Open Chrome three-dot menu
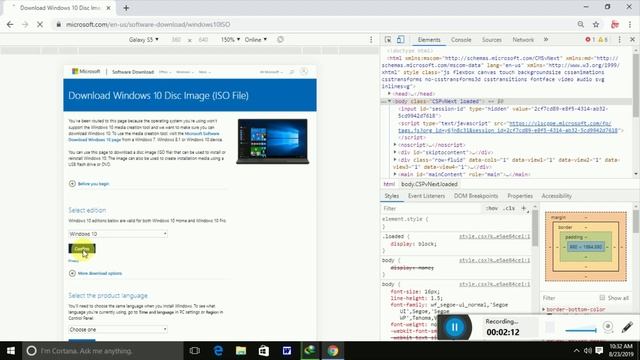Screen dimensions: 640x360 (630, 24)
